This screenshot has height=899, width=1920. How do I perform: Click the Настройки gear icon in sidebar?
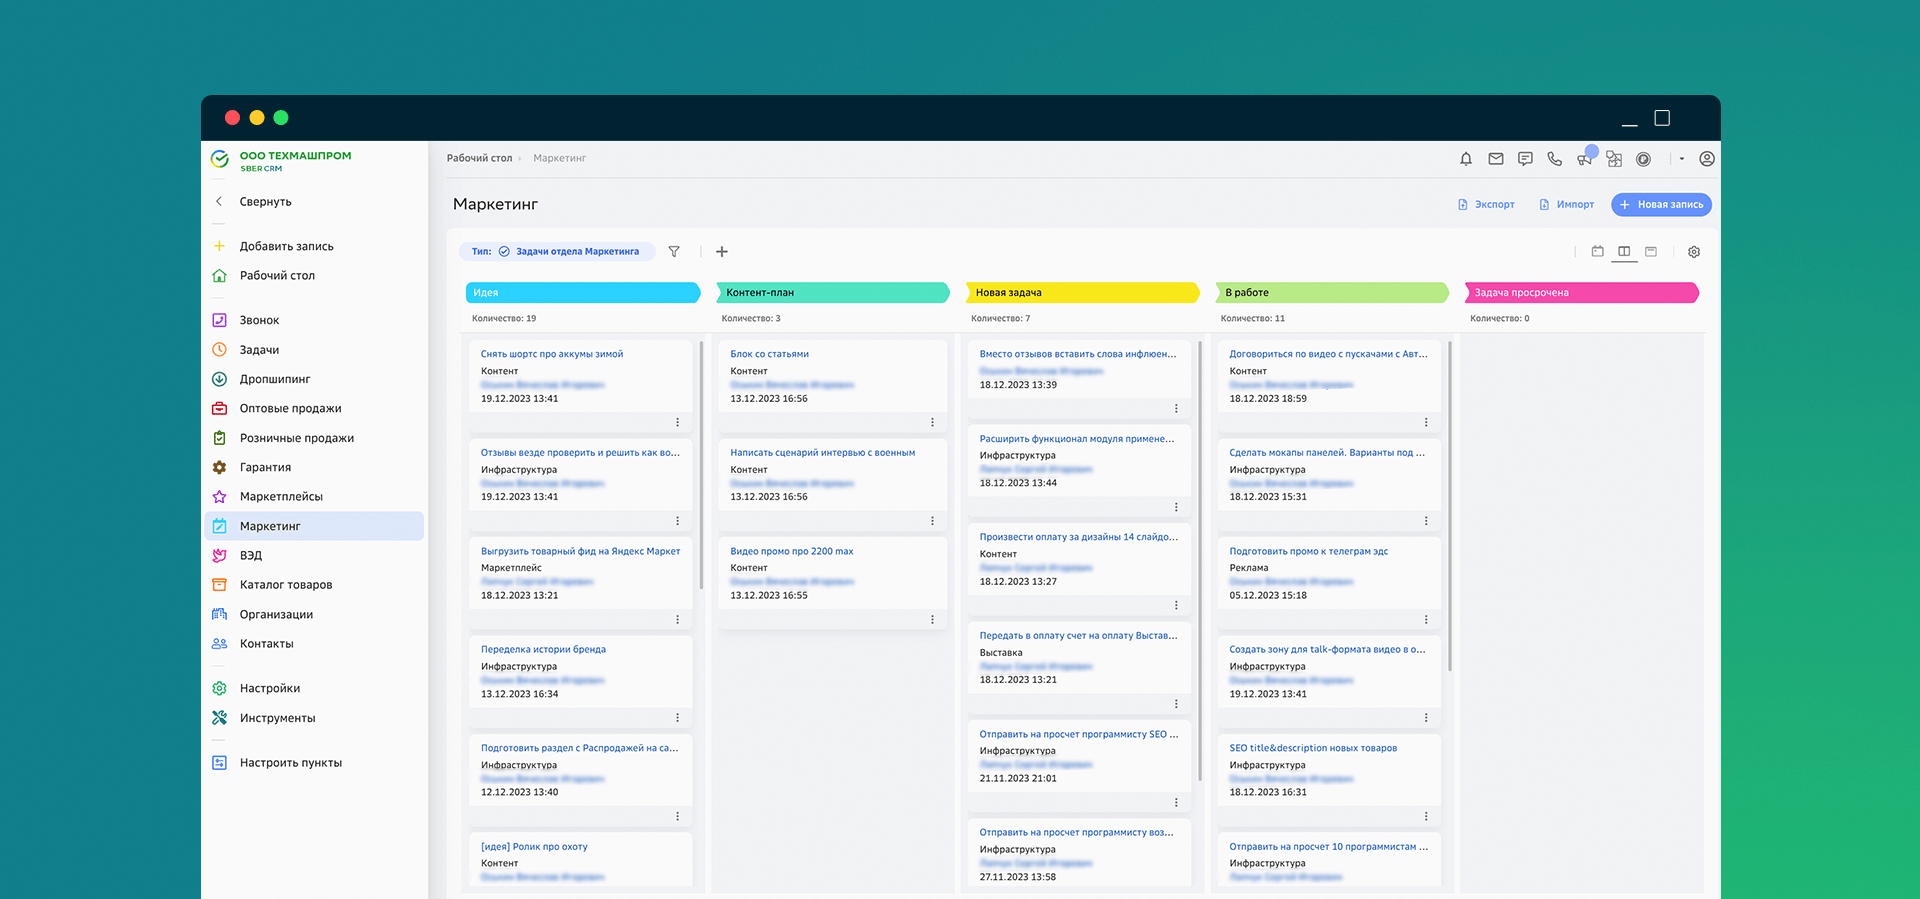coord(220,688)
